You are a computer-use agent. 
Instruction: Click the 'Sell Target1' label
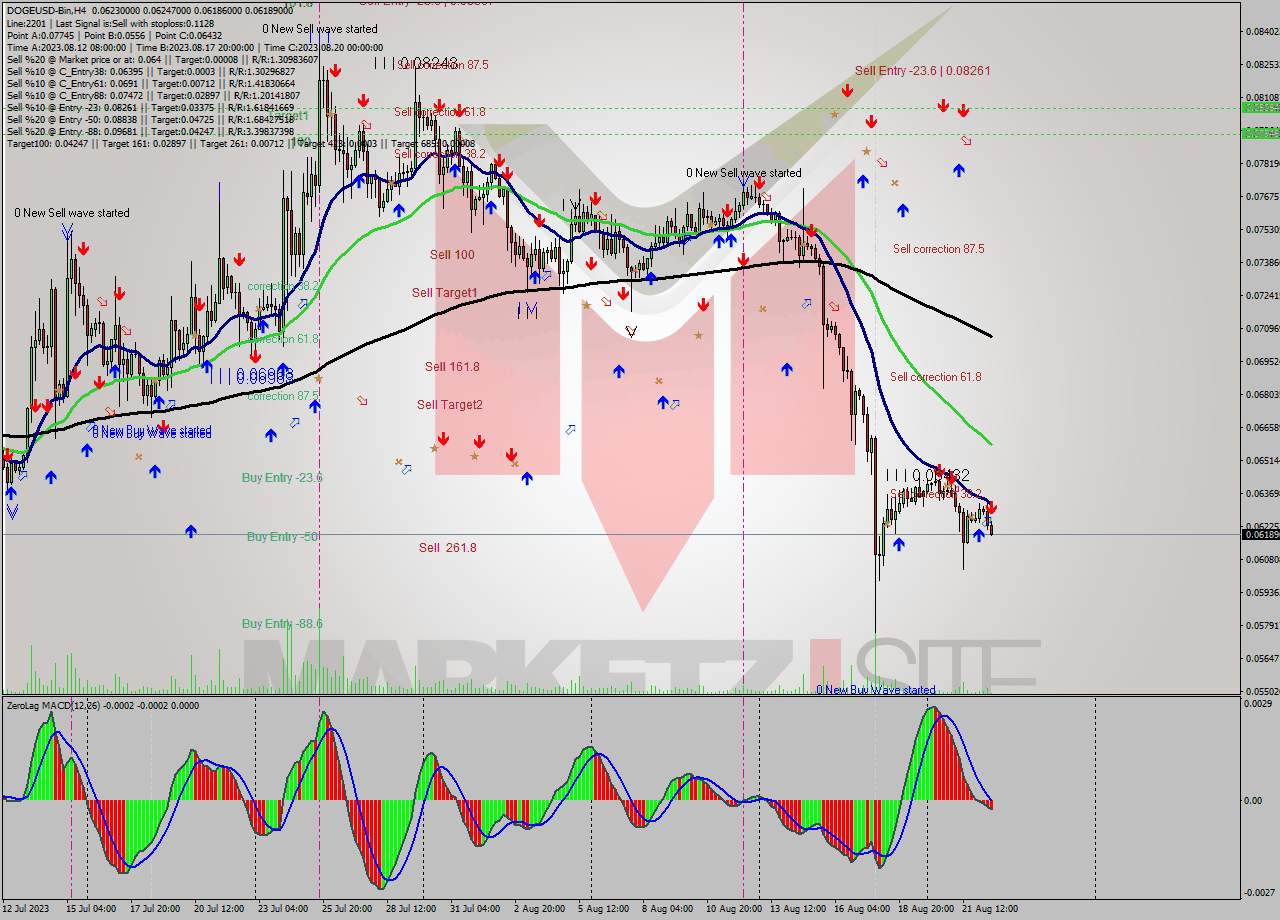coord(445,292)
